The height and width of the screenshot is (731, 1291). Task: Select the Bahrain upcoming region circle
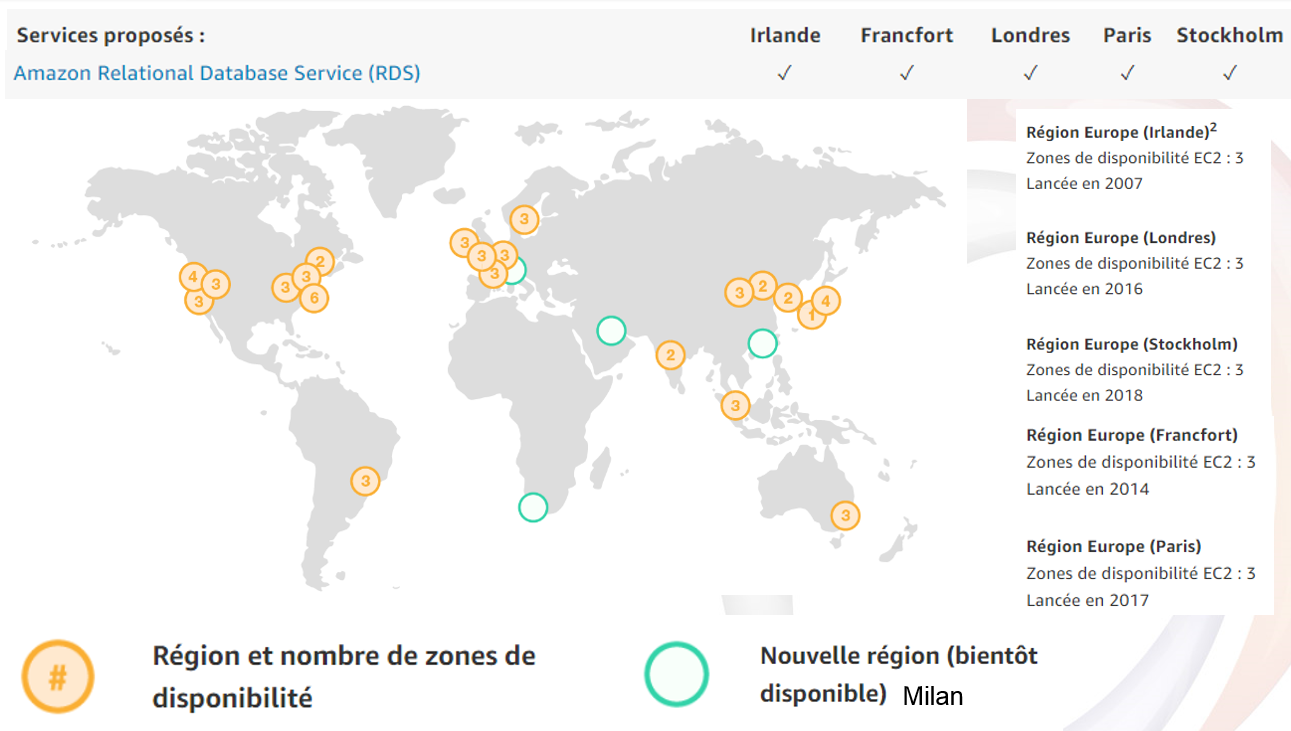(610, 330)
